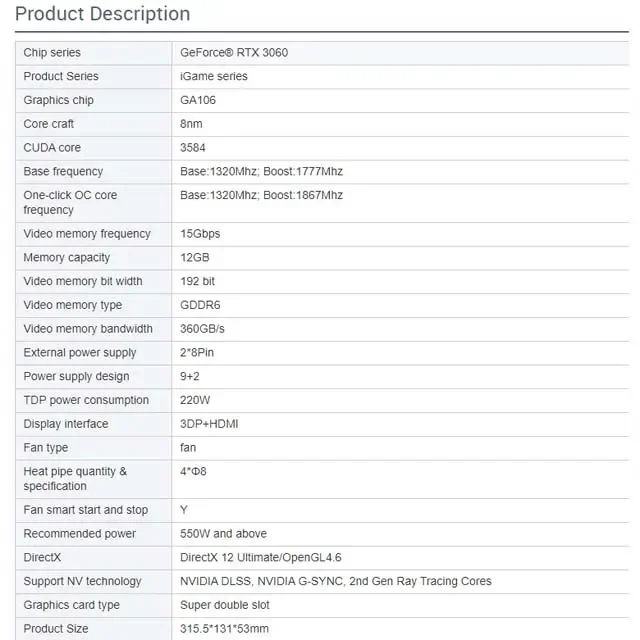
Task: Click the CUDA core label
Action: coord(52,148)
